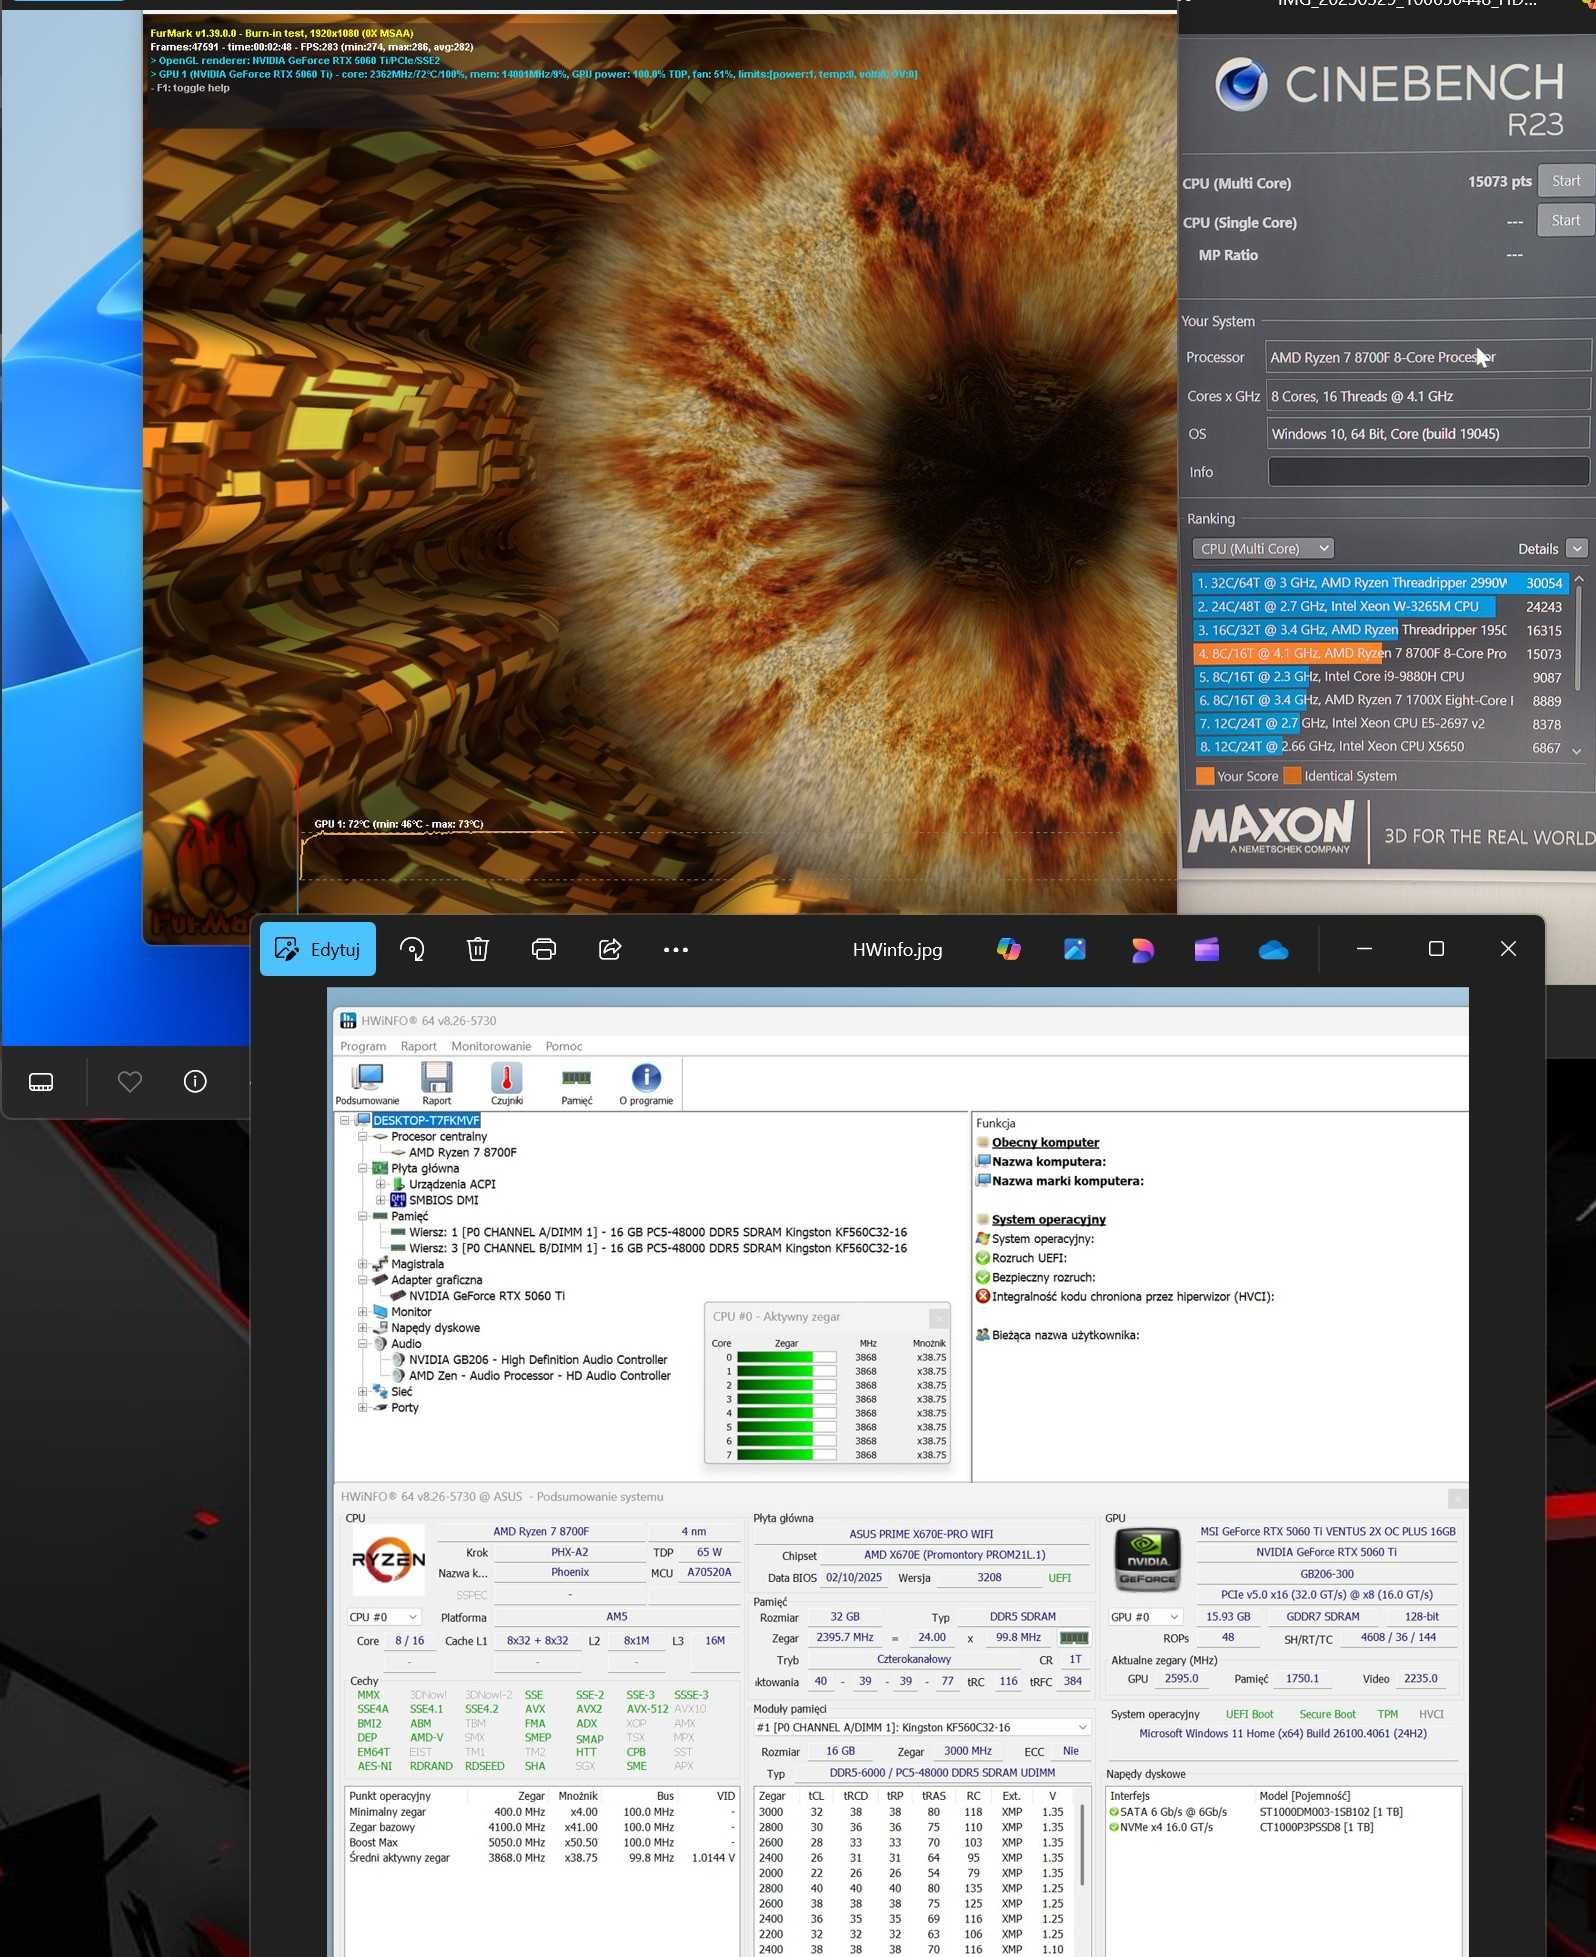Click the System operacyjny heading link
This screenshot has height=1957, width=1596.
[x=1048, y=1219]
